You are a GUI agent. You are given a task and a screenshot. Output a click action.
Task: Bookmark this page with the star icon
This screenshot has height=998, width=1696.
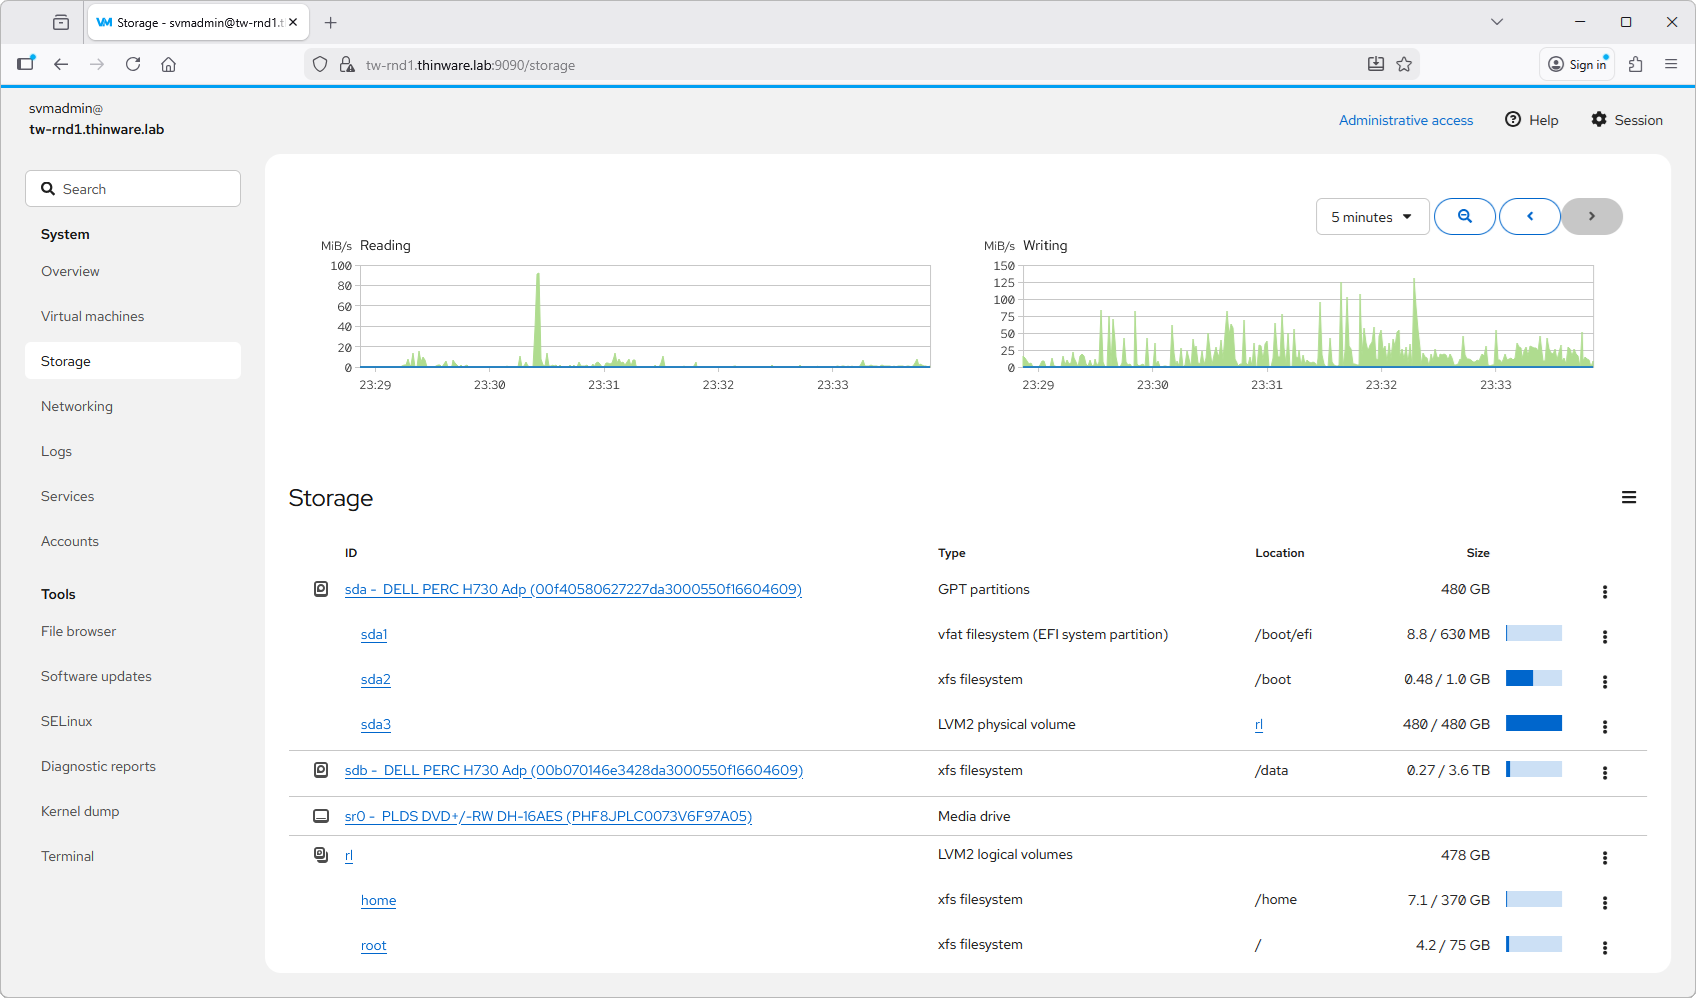tap(1404, 64)
